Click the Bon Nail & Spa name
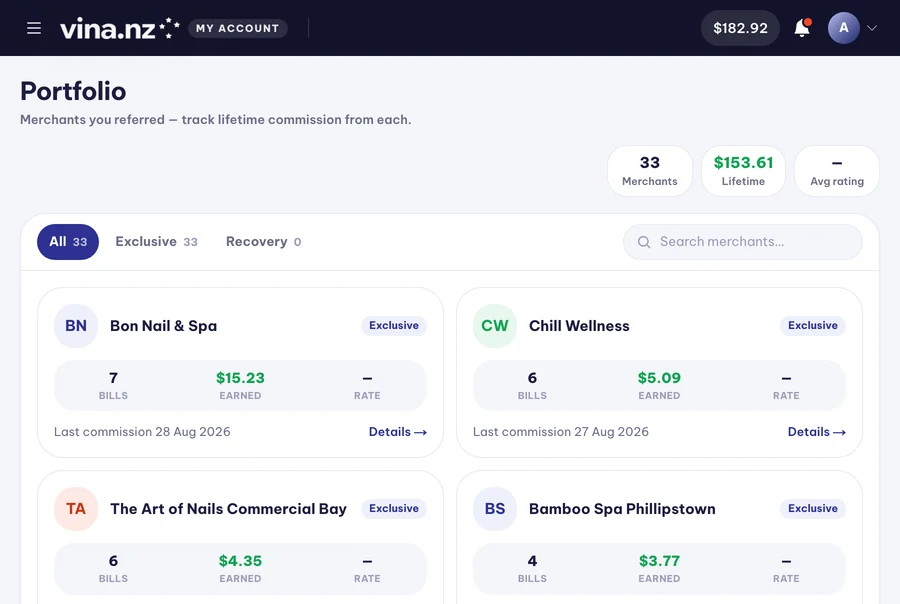900x604 pixels. (164, 326)
